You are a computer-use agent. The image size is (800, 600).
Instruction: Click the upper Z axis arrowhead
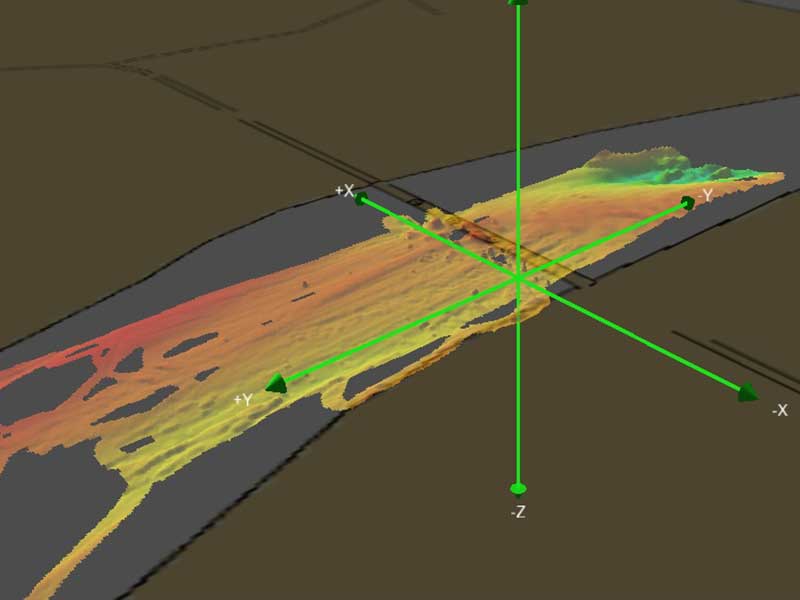point(518,3)
